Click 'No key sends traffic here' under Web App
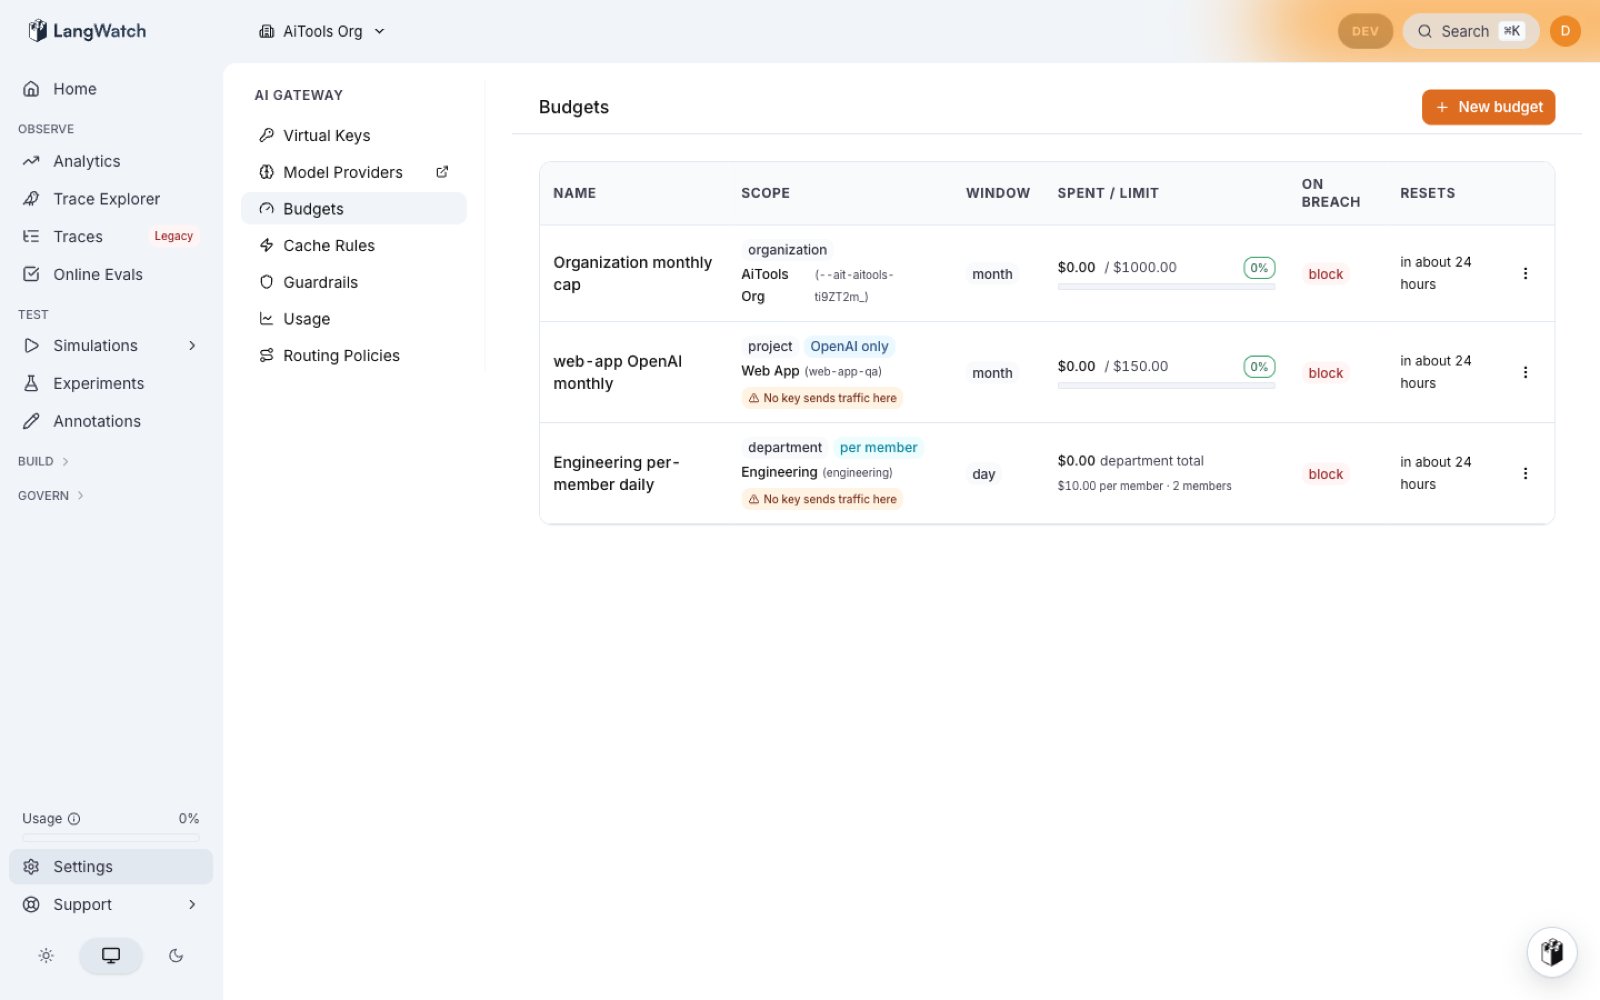Viewport: 1600px width, 1000px height. [822, 398]
